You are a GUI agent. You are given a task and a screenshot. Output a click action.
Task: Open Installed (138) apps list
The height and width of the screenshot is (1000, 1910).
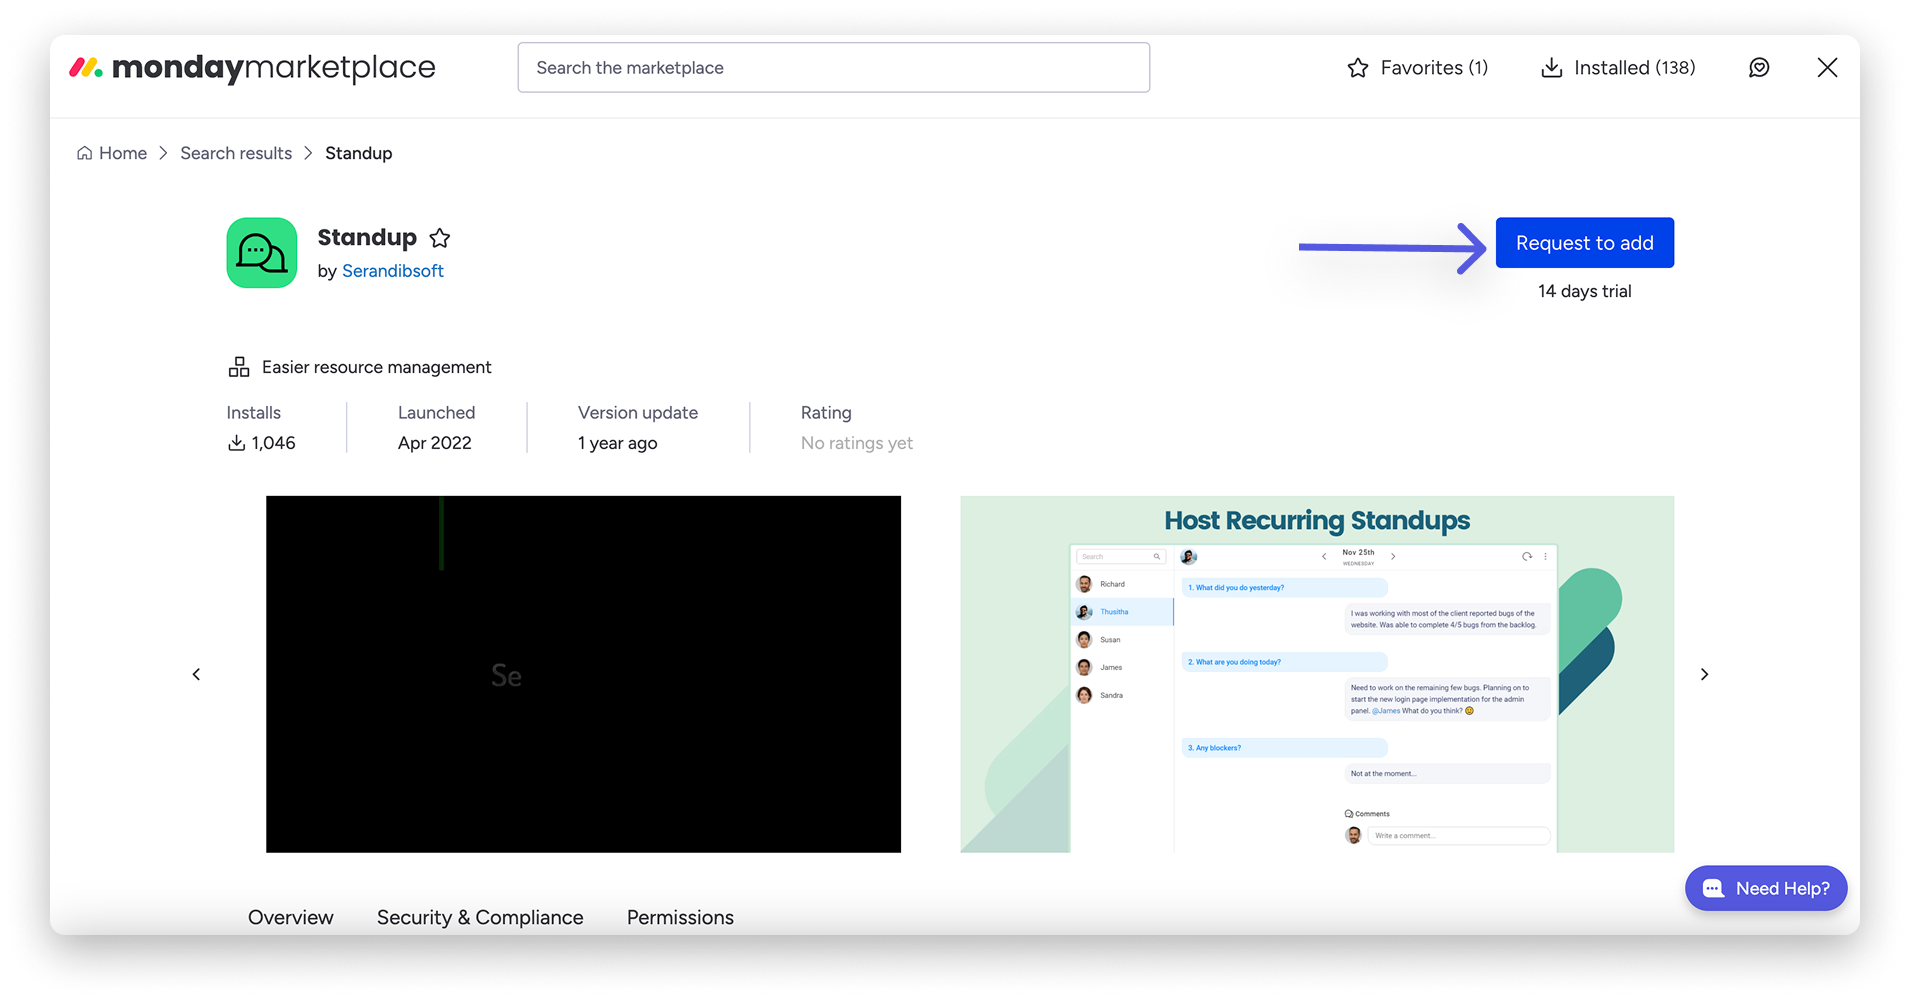tap(1617, 68)
